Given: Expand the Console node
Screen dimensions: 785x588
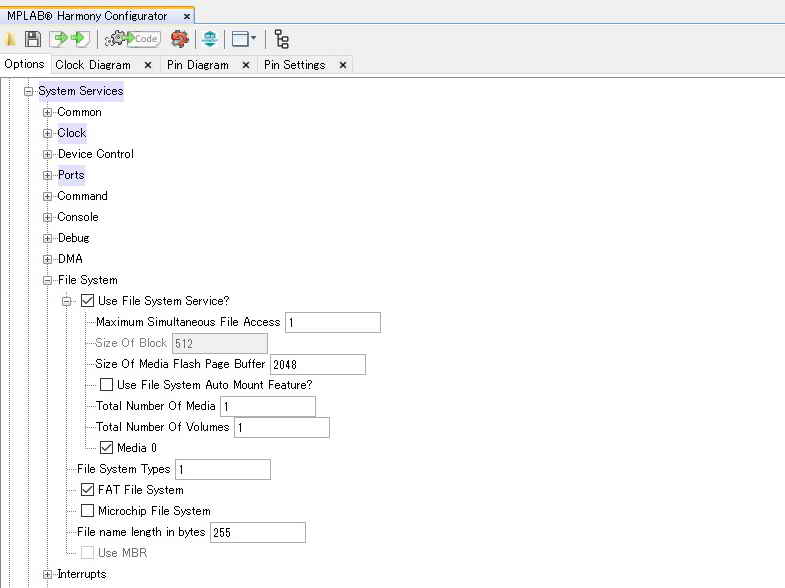Looking at the screenshot, I should (x=47, y=217).
